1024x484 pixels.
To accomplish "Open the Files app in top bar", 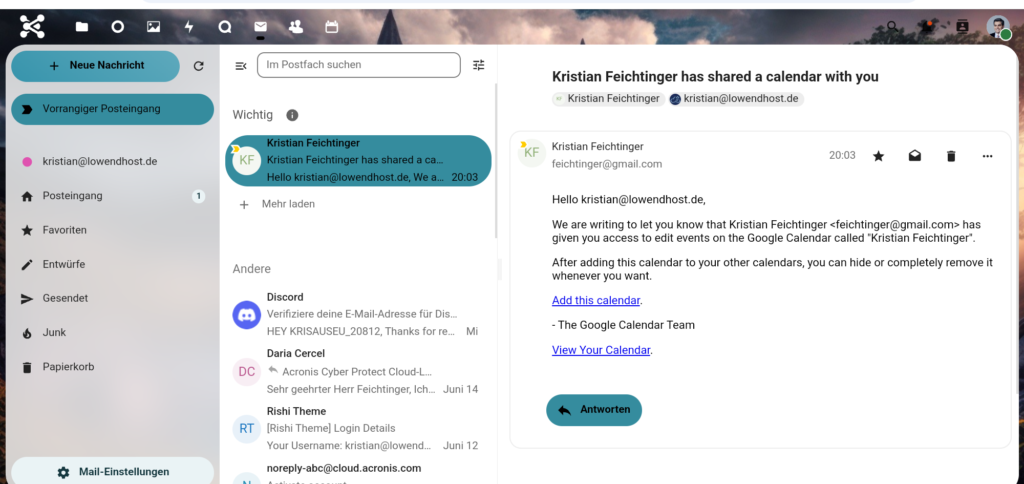I will point(82,27).
